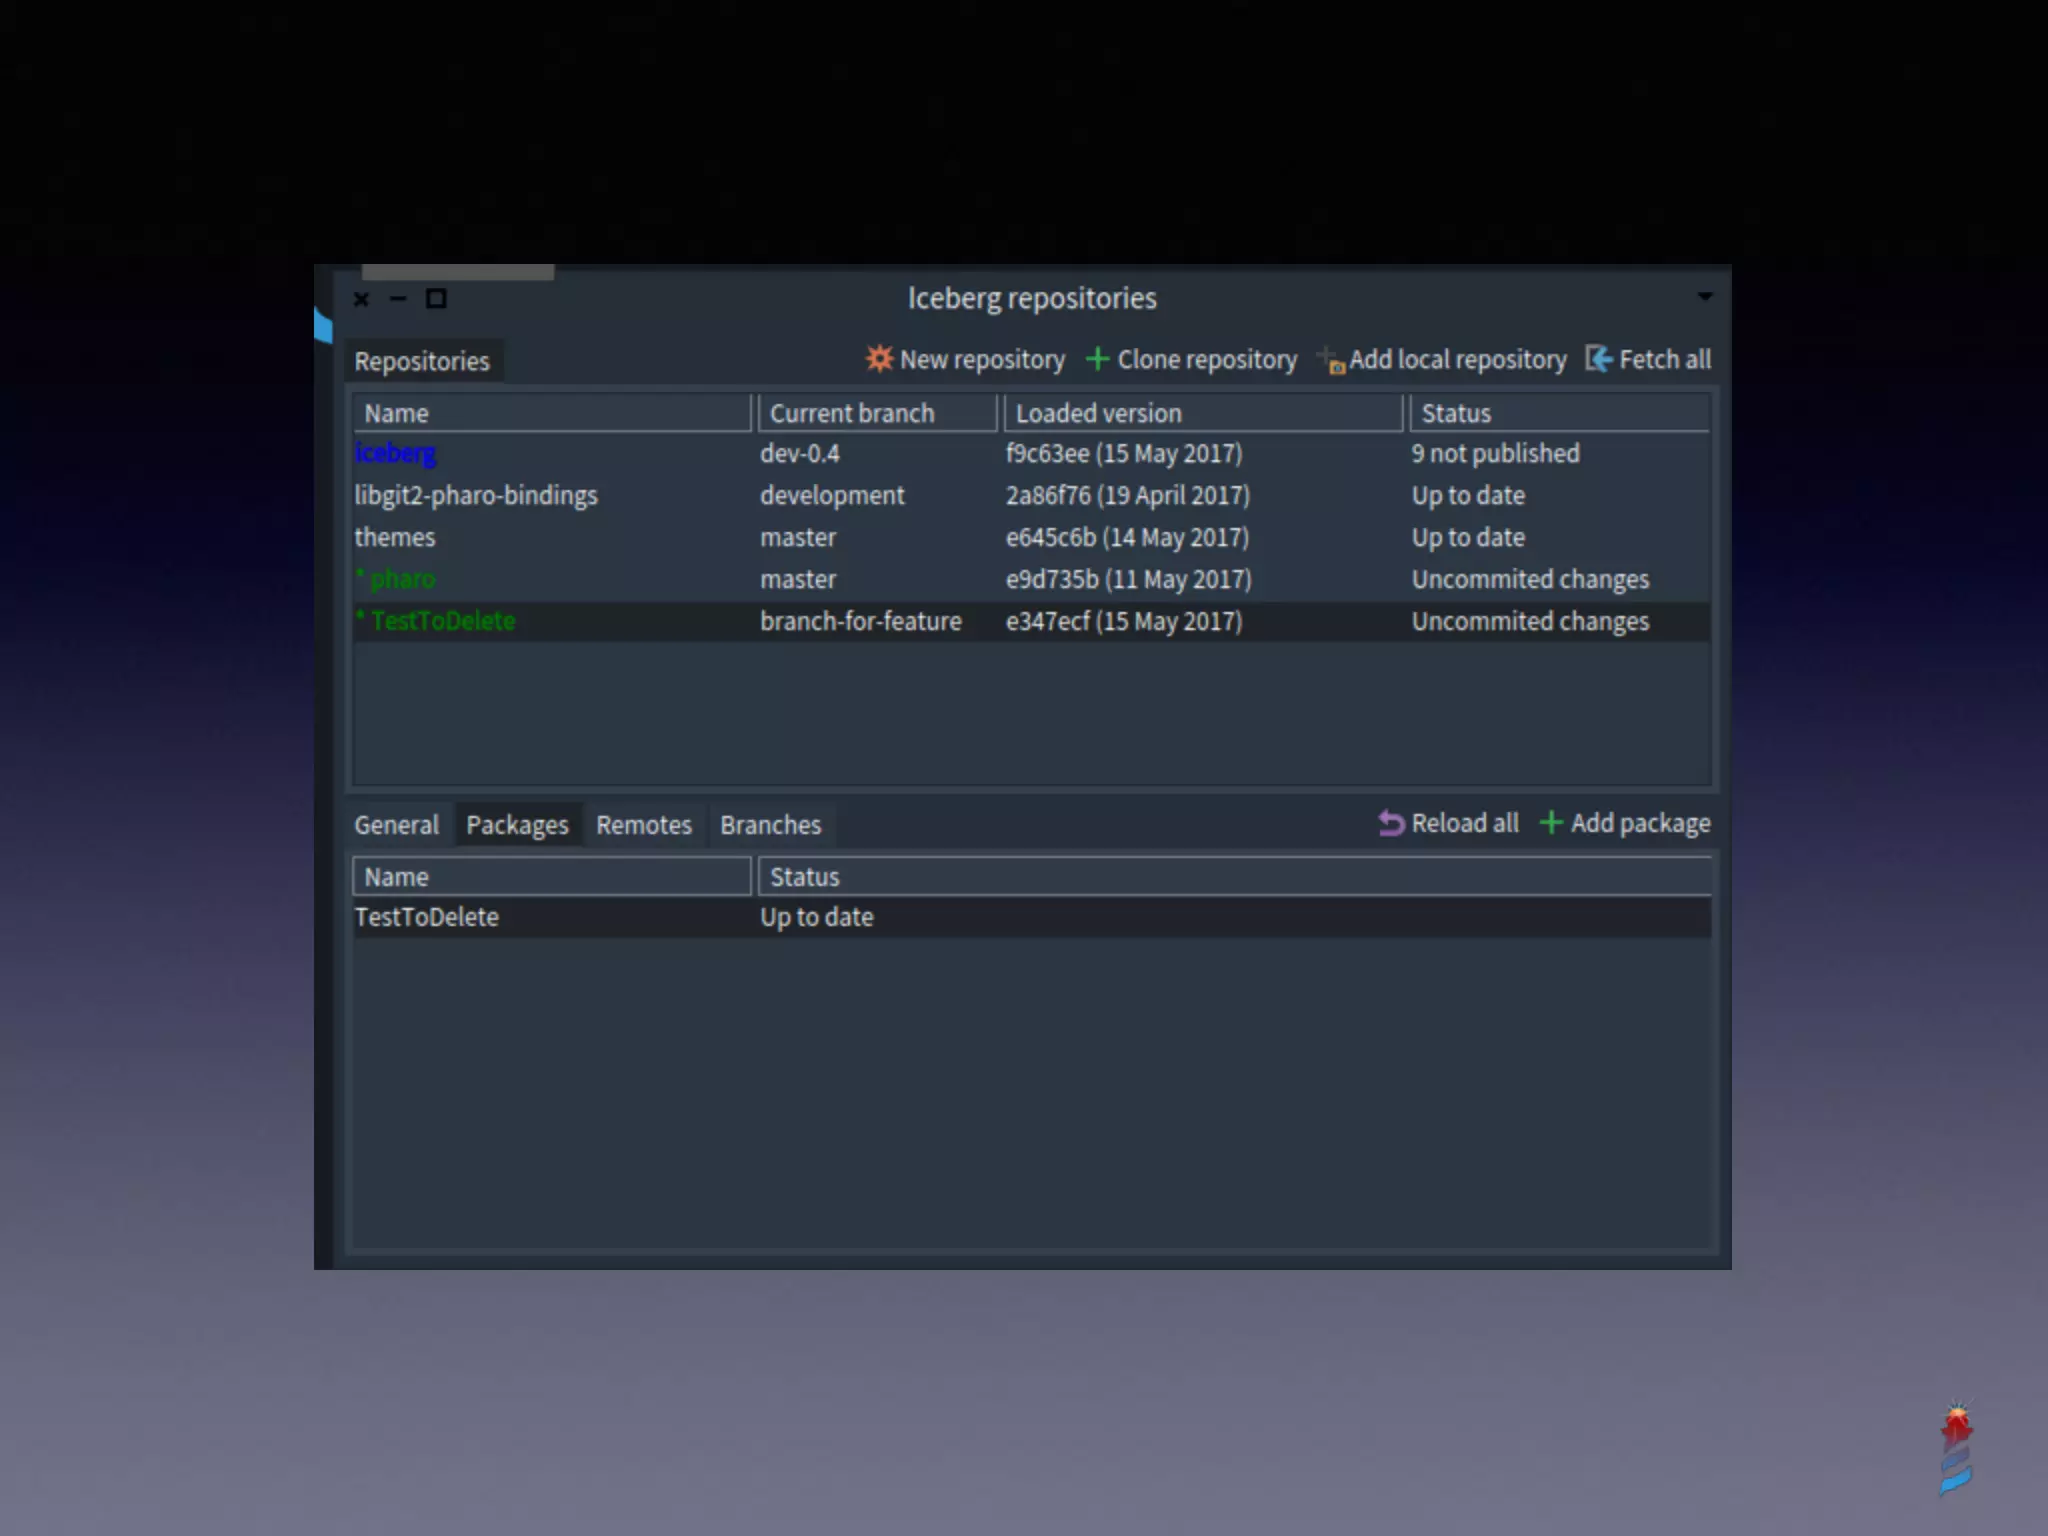Select the pharo repository row
The height and width of the screenshot is (1536, 2048).
[x=402, y=580]
